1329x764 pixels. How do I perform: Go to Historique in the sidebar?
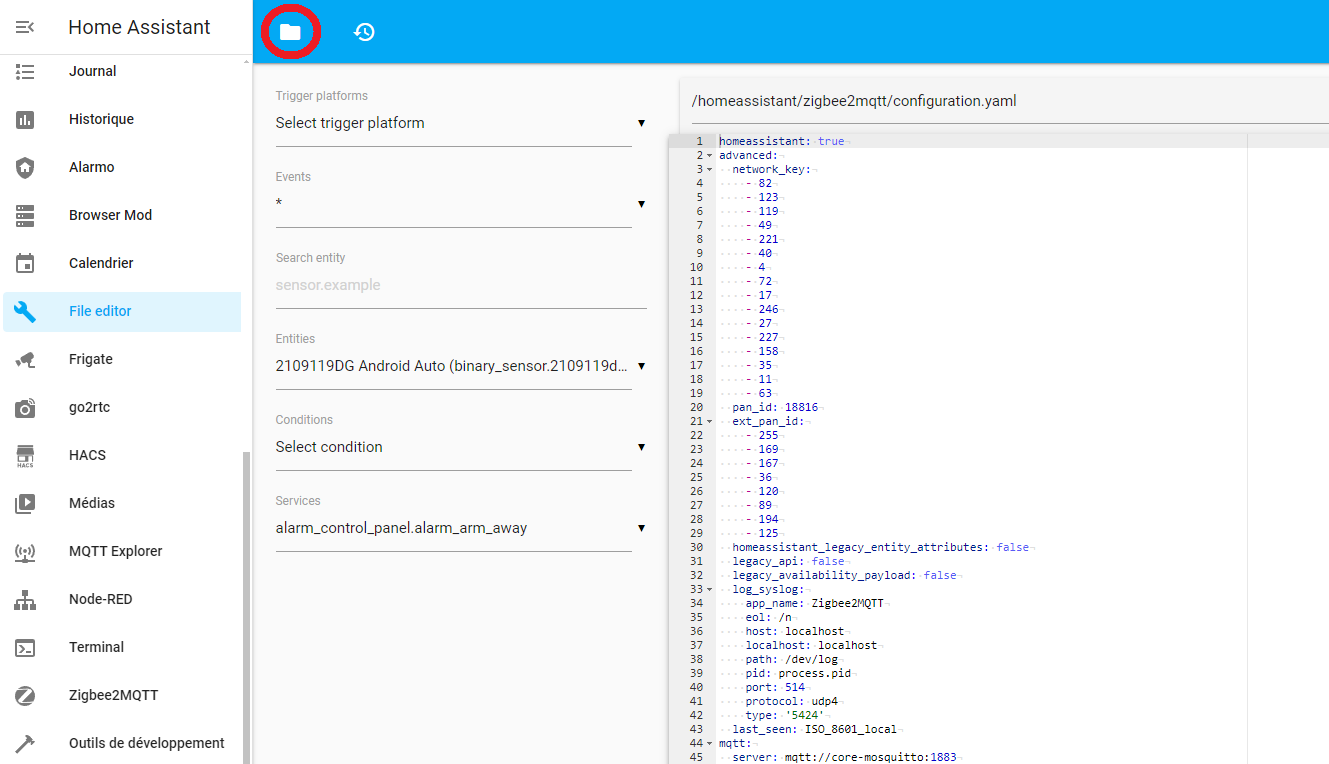(x=101, y=119)
